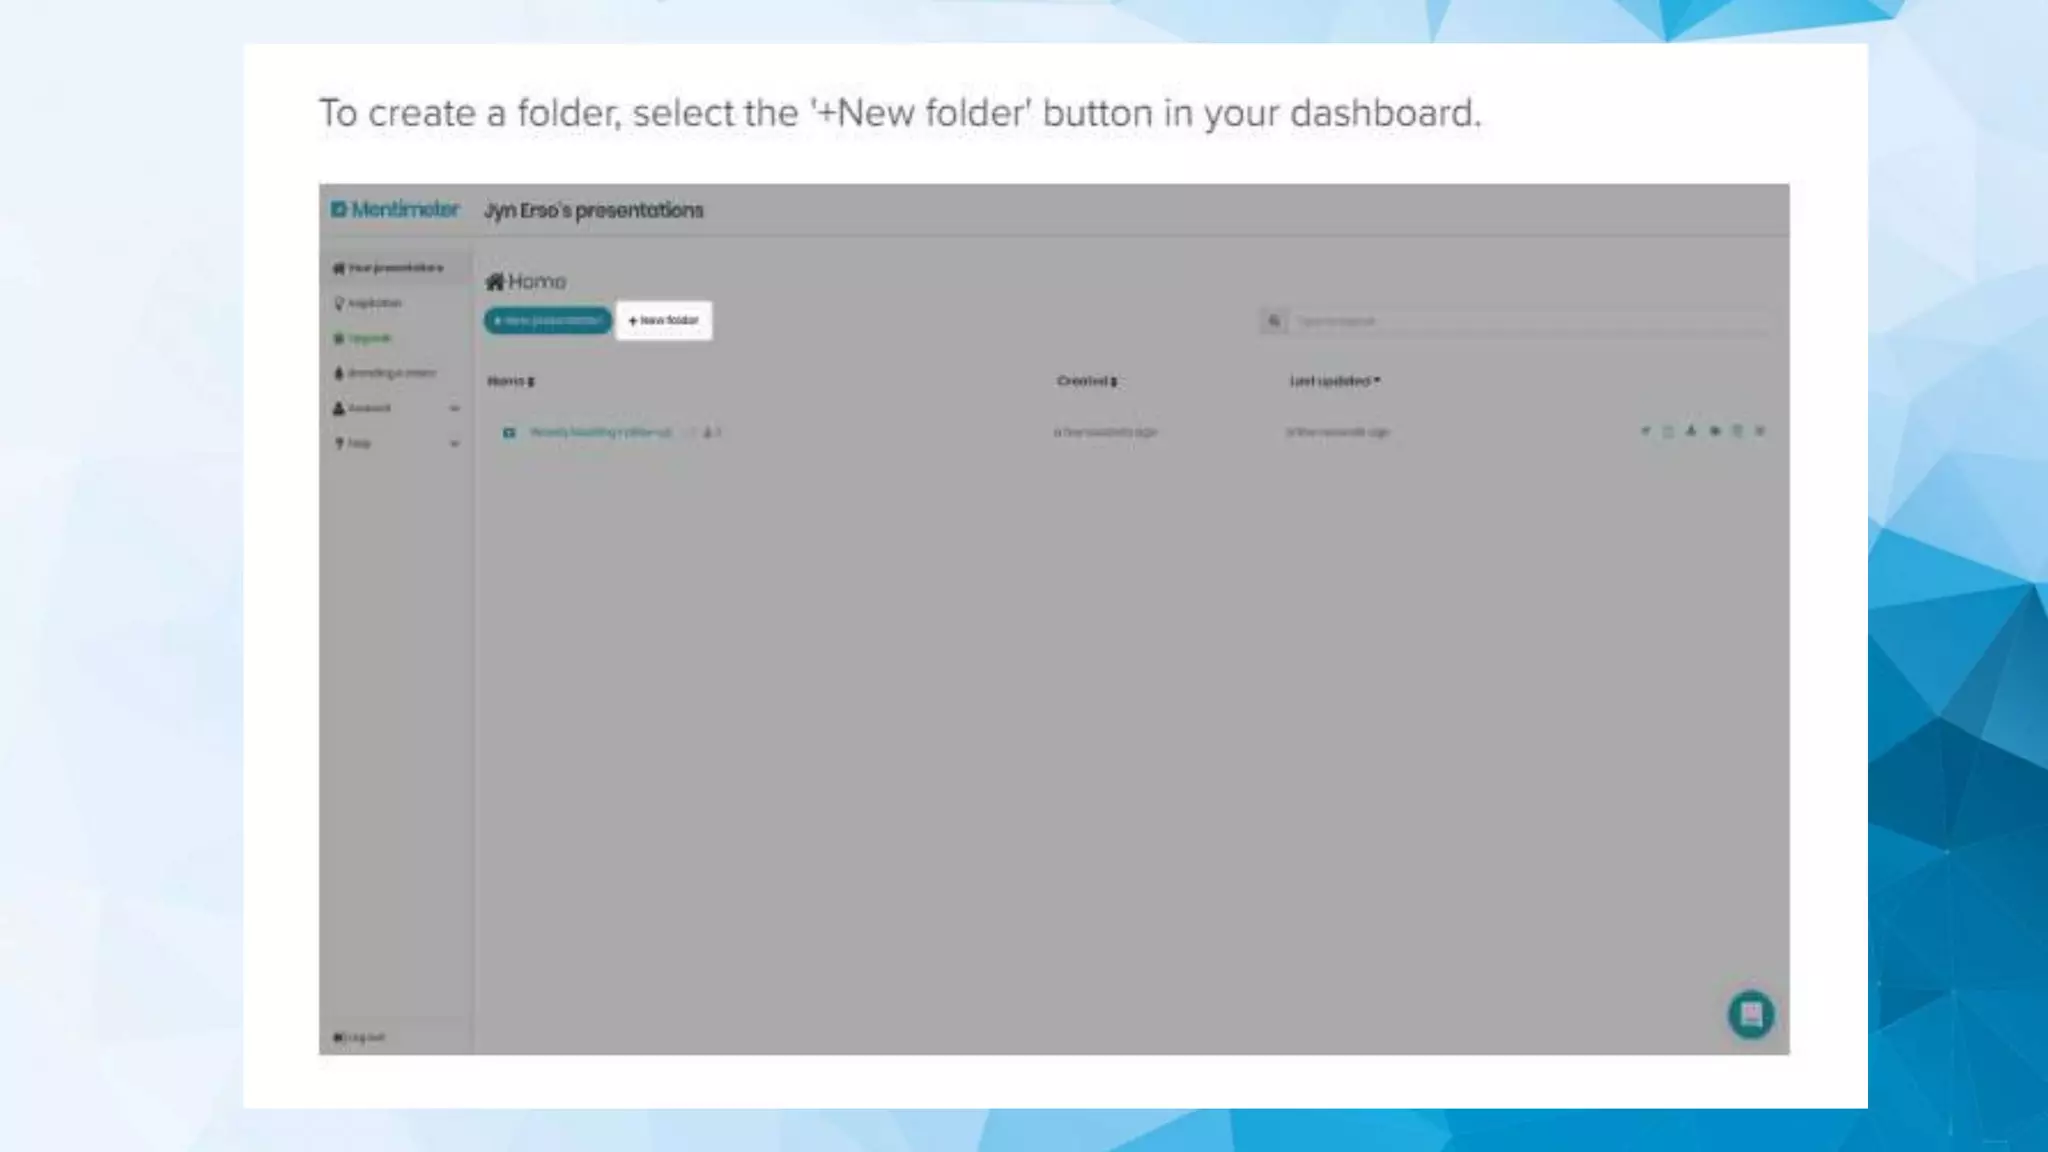Click the green Upgrade sidebar link
This screenshot has height=1152, width=2048.
pos(368,338)
